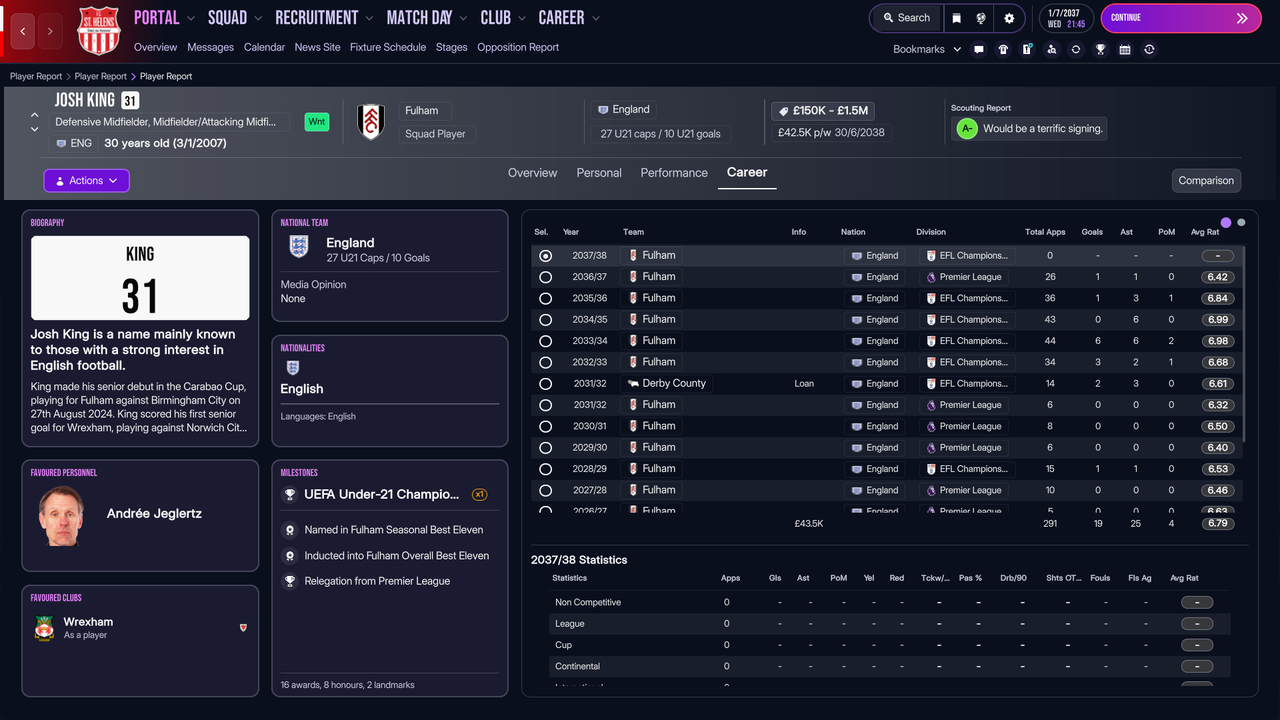Screen dimensions: 1280x720
Task: Select the 2036/37 season radio button
Action: pyautogui.click(x=545, y=277)
